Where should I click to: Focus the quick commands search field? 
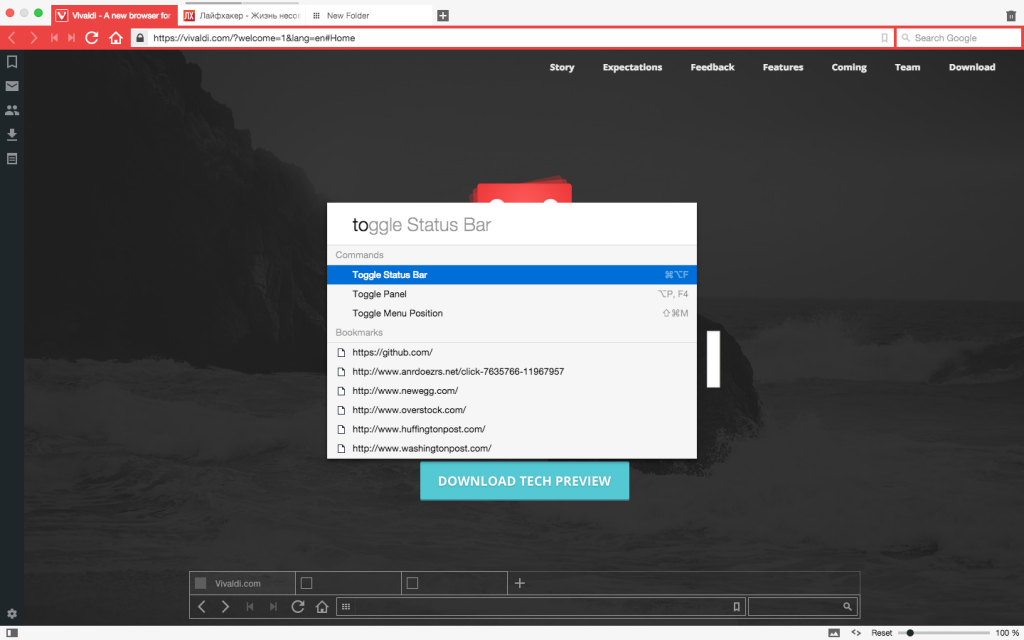[x=512, y=225]
